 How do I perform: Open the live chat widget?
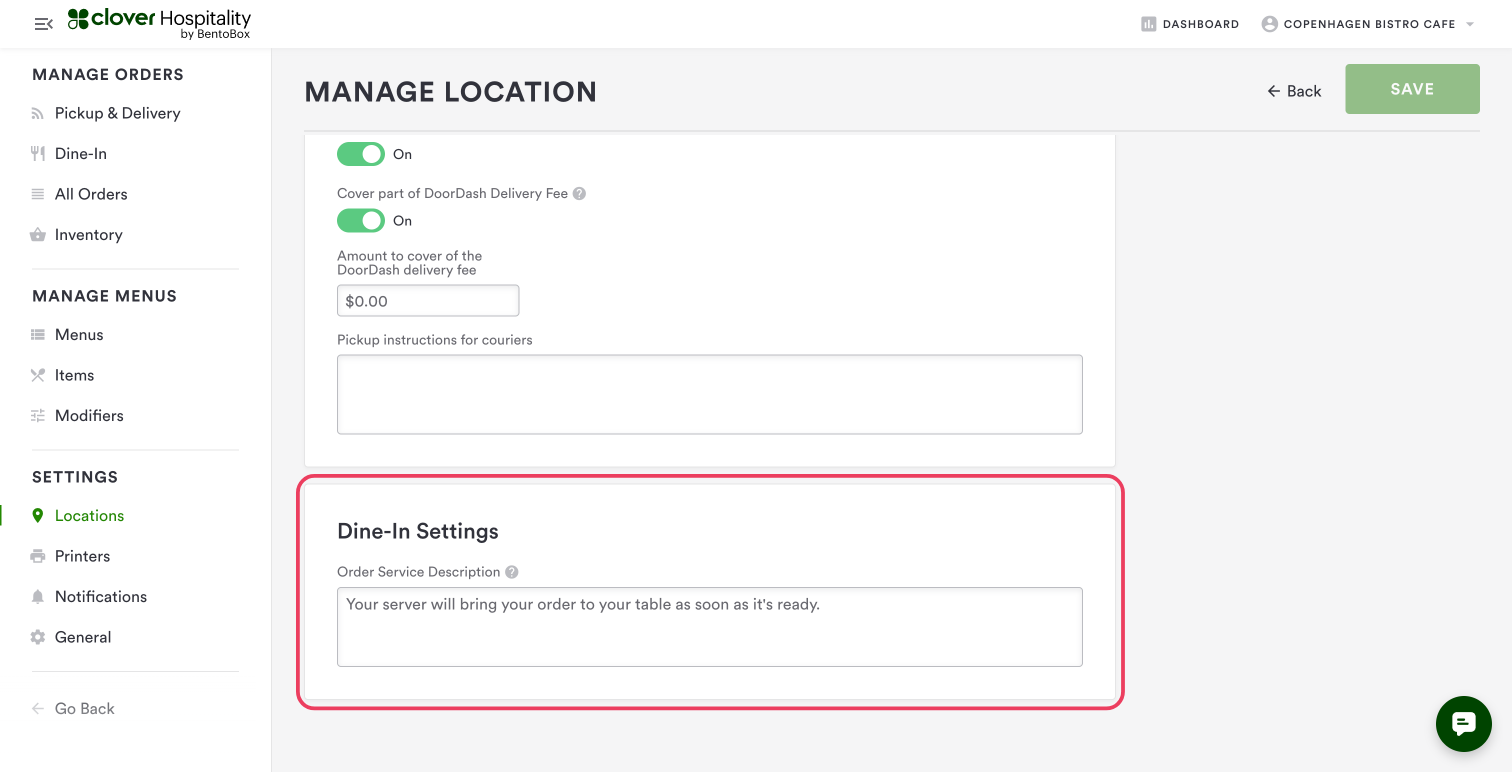[x=1463, y=723]
